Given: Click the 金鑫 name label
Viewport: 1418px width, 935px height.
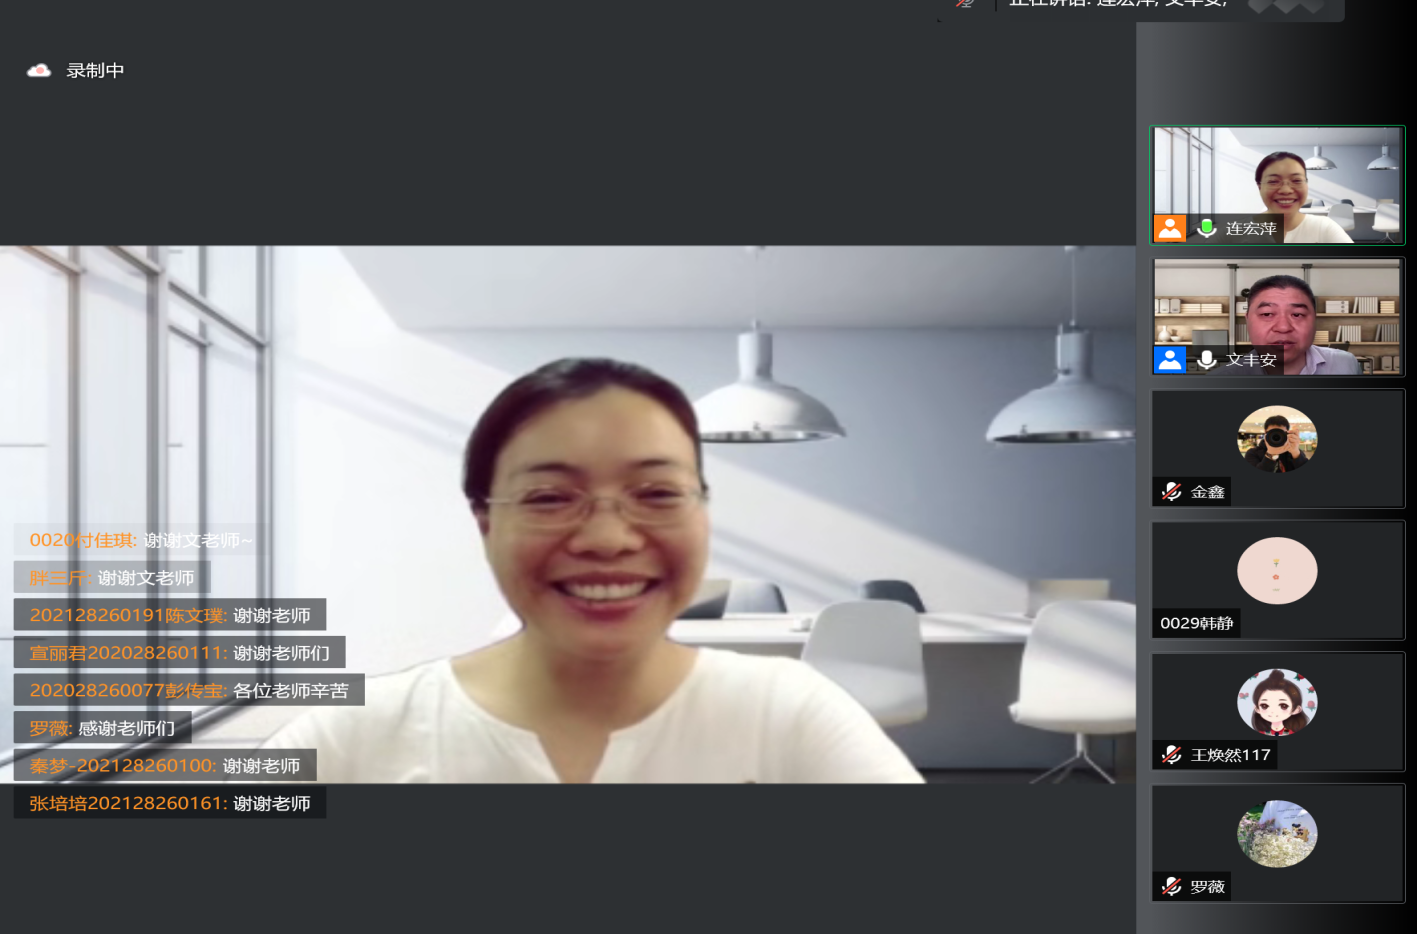Looking at the screenshot, I should 1208,492.
